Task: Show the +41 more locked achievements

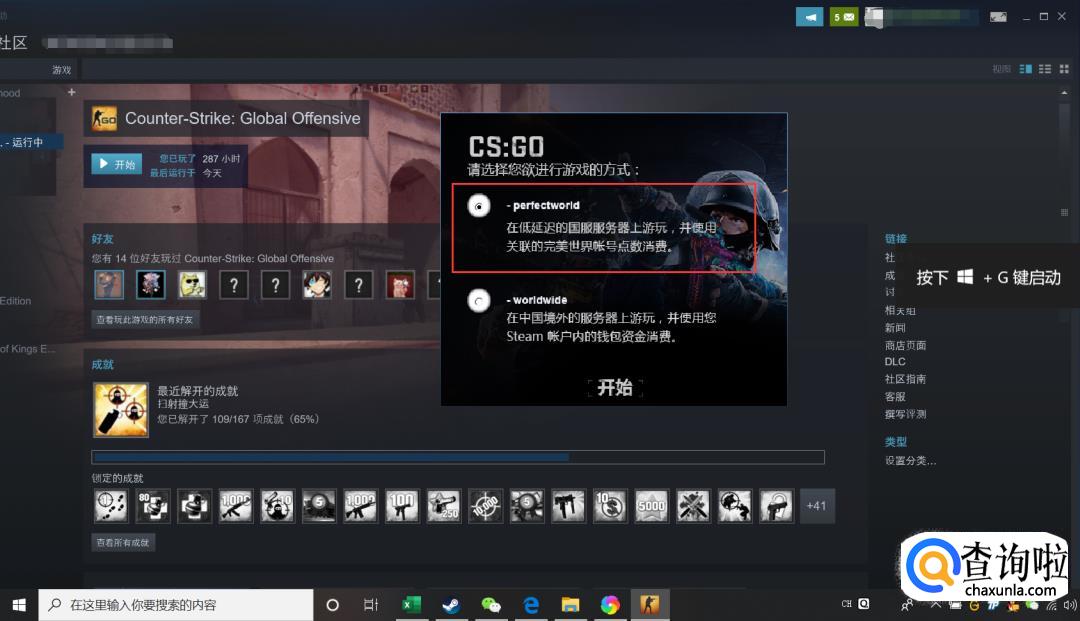Action: click(x=817, y=506)
